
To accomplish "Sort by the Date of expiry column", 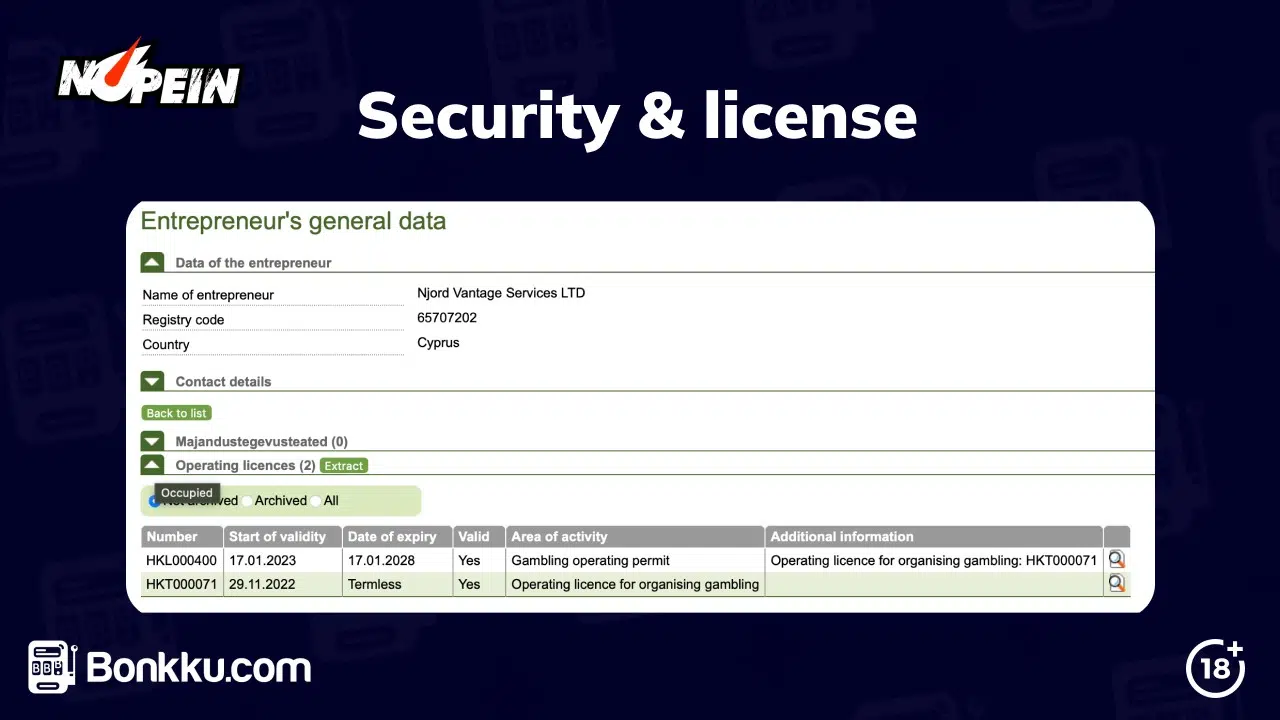I will coord(392,536).
